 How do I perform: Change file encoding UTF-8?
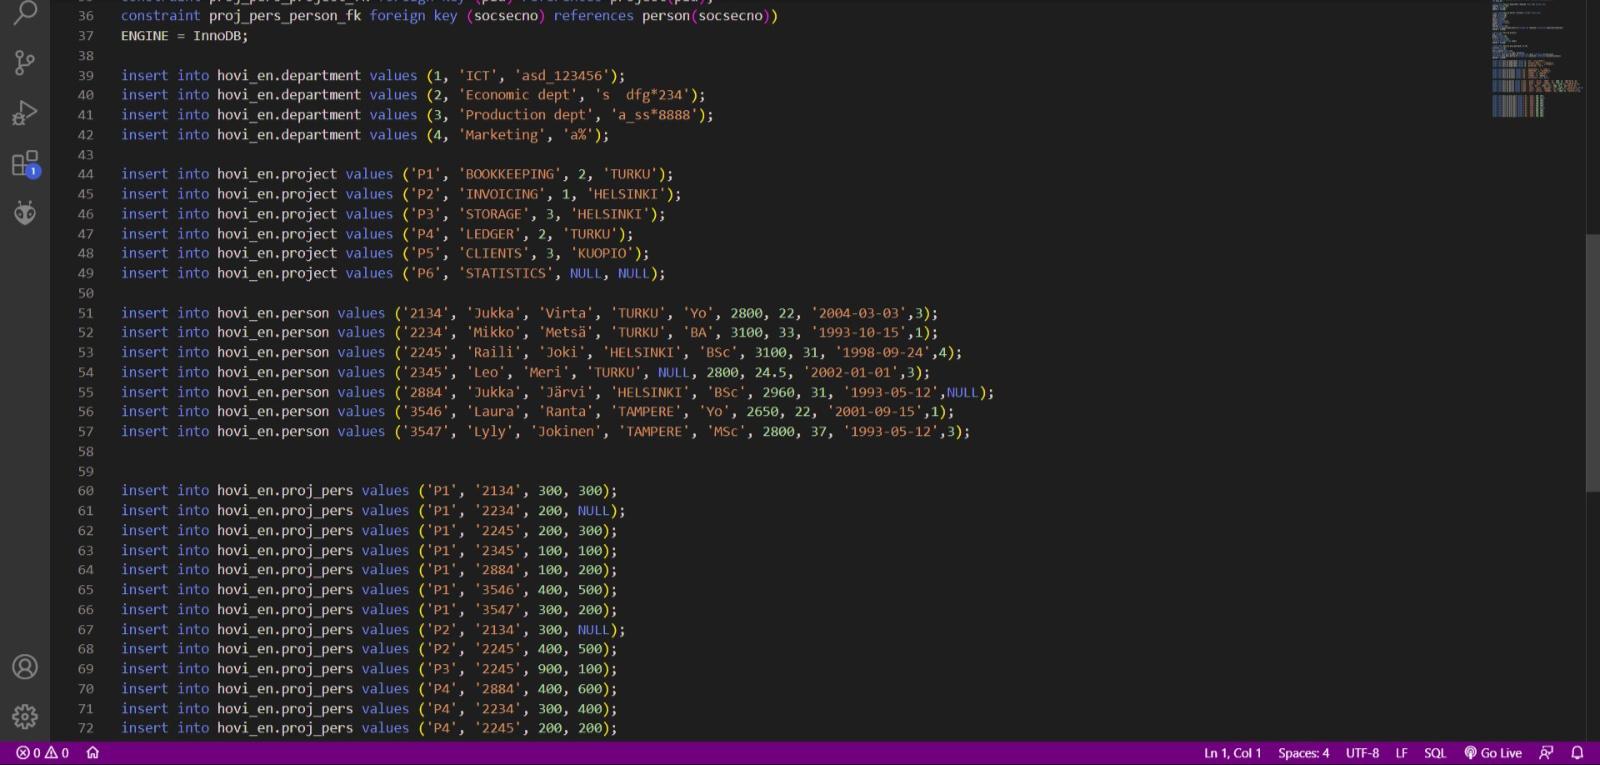tap(1362, 753)
